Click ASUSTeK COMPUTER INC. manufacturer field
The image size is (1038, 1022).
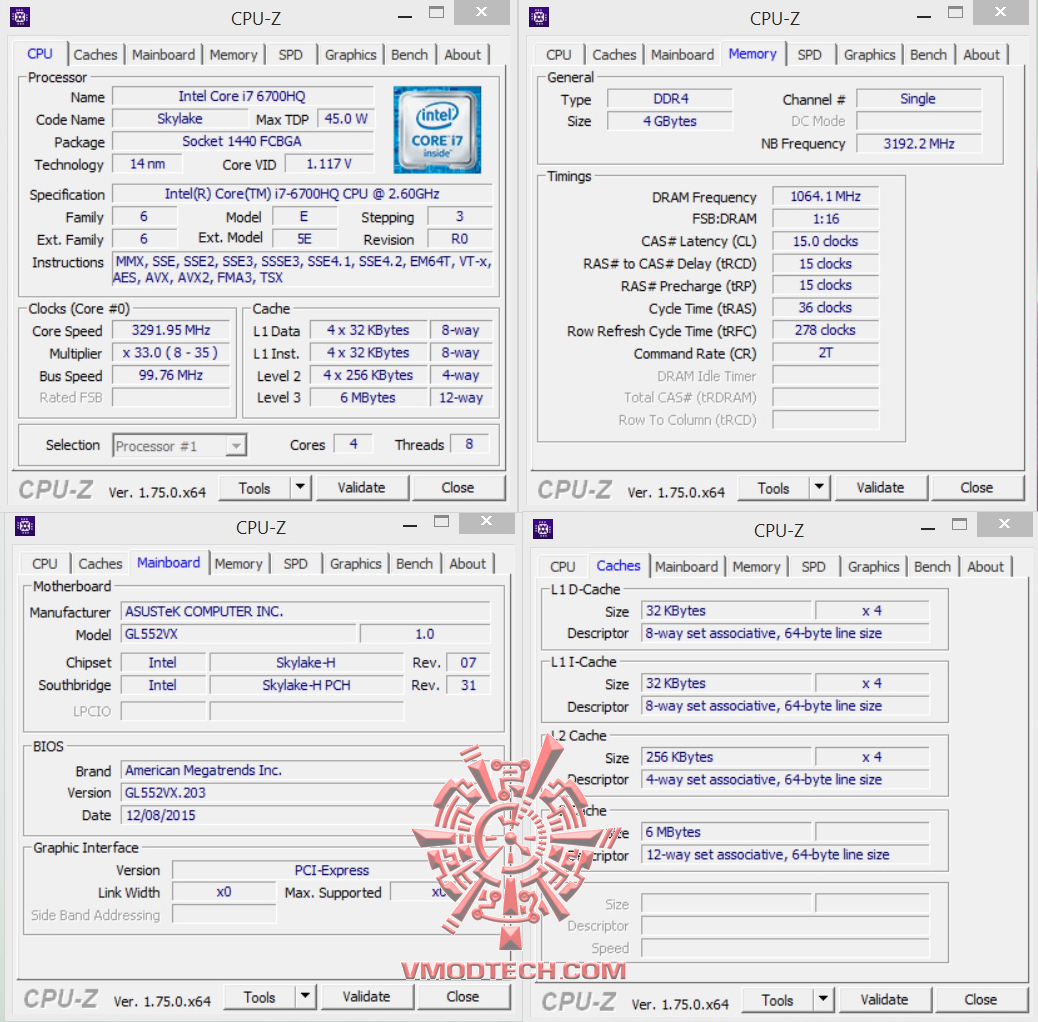coord(305,611)
